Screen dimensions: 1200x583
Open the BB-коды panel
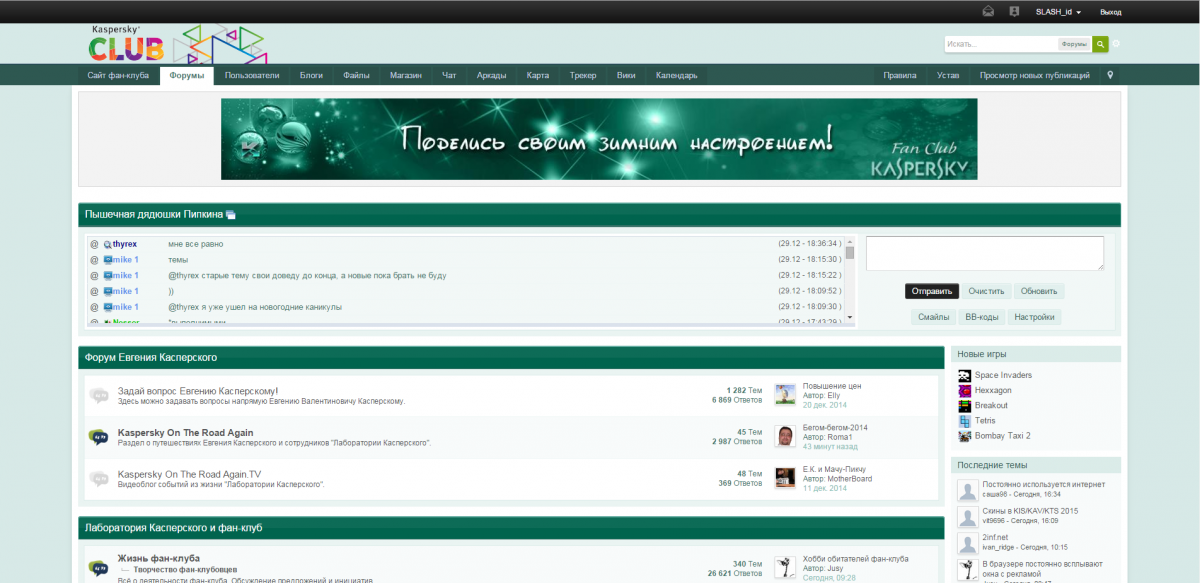(x=981, y=317)
